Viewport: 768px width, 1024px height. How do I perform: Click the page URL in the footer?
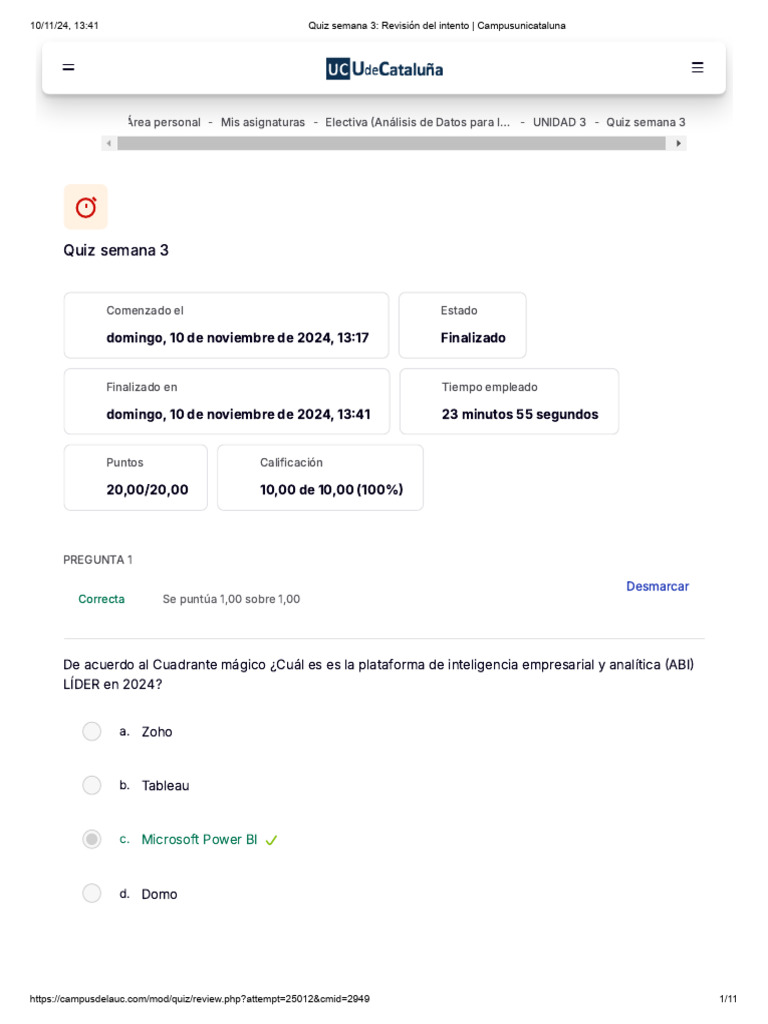click(x=199, y=999)
